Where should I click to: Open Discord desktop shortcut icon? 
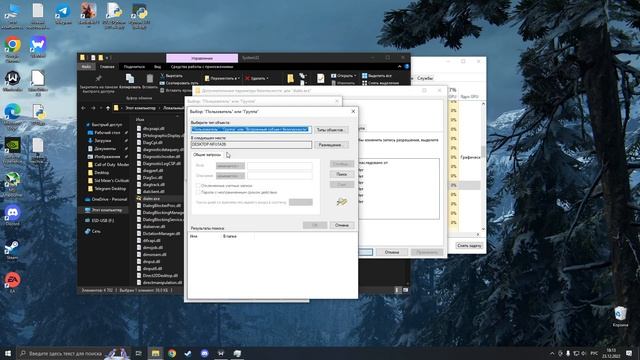click(x=13, y=215)
